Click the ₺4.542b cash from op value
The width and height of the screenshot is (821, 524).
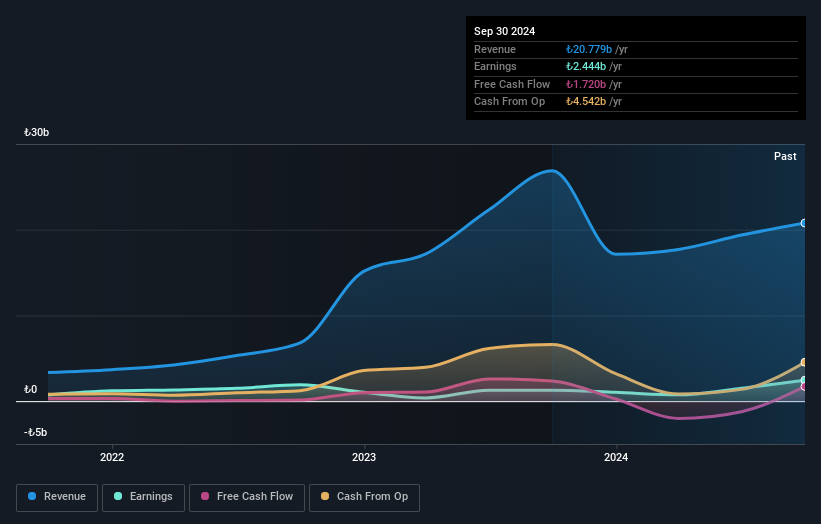point(585,102)
